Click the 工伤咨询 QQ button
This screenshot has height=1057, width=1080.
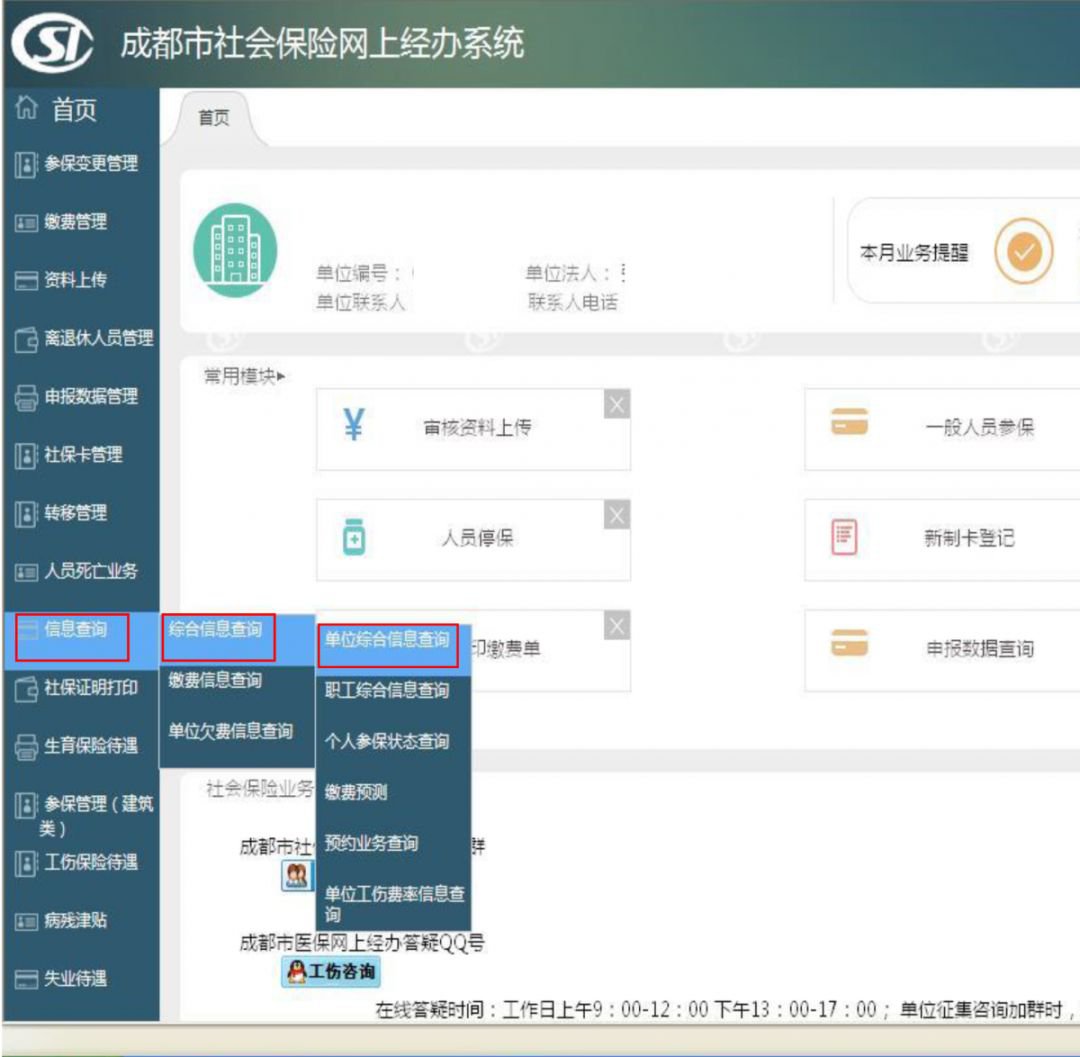330,972
